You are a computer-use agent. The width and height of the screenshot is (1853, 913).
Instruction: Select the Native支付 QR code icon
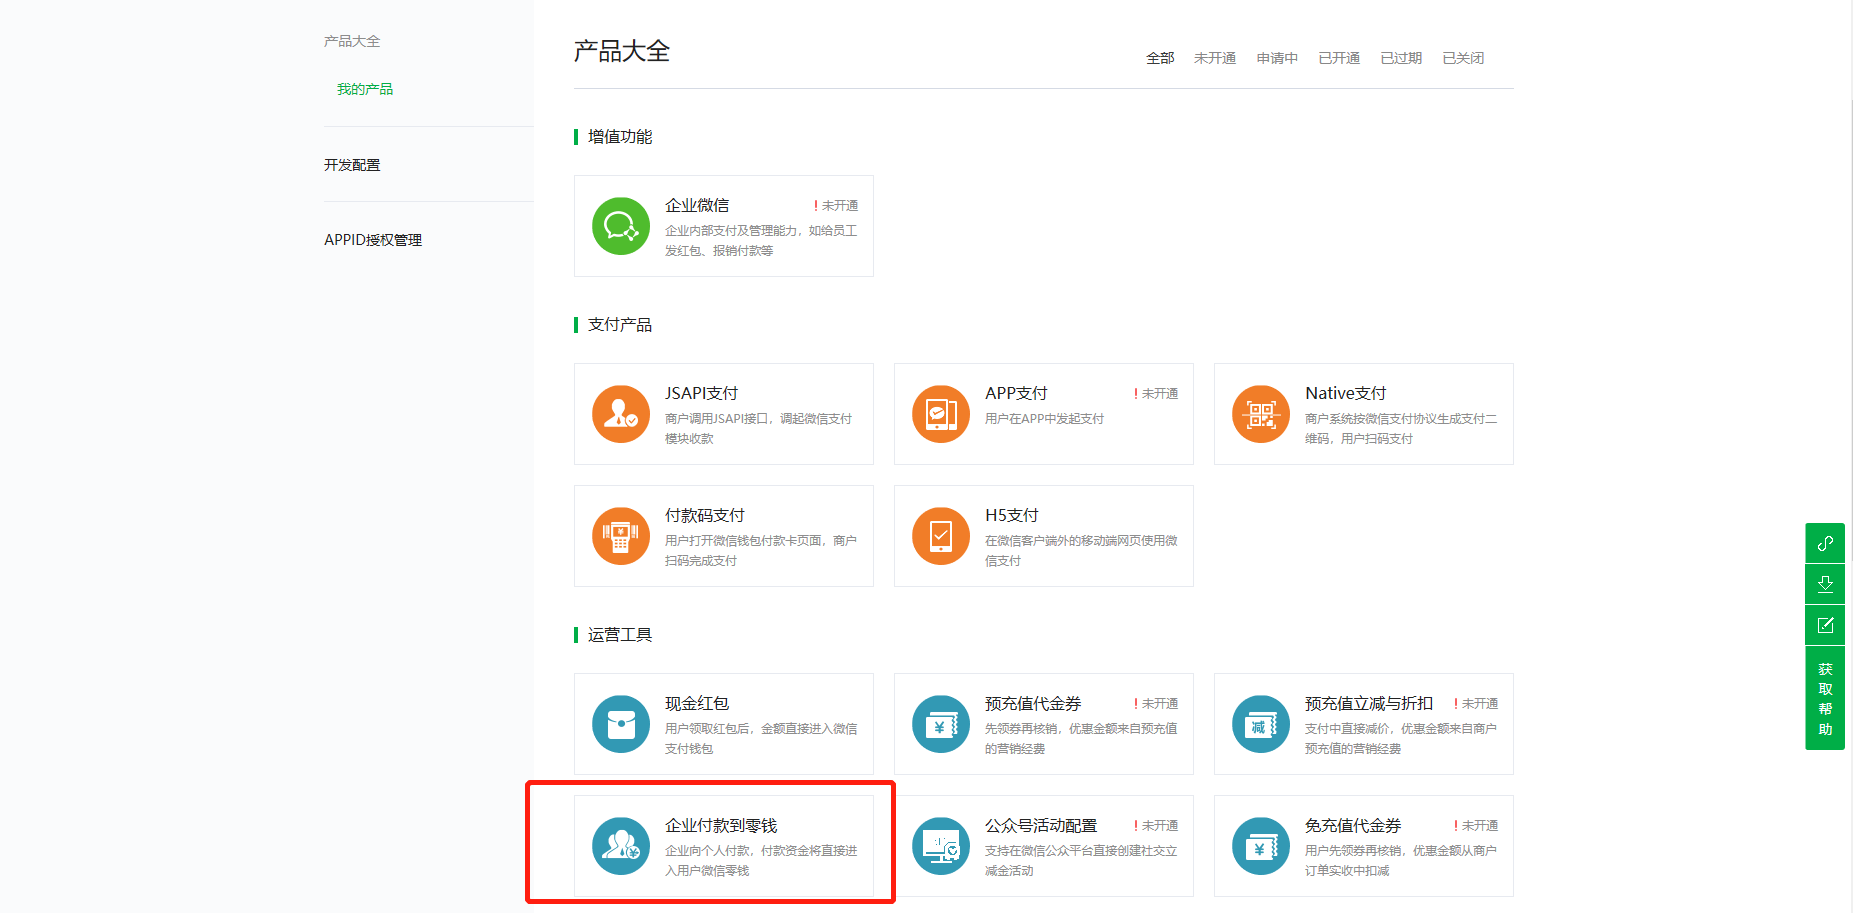tap(1261, 414)
